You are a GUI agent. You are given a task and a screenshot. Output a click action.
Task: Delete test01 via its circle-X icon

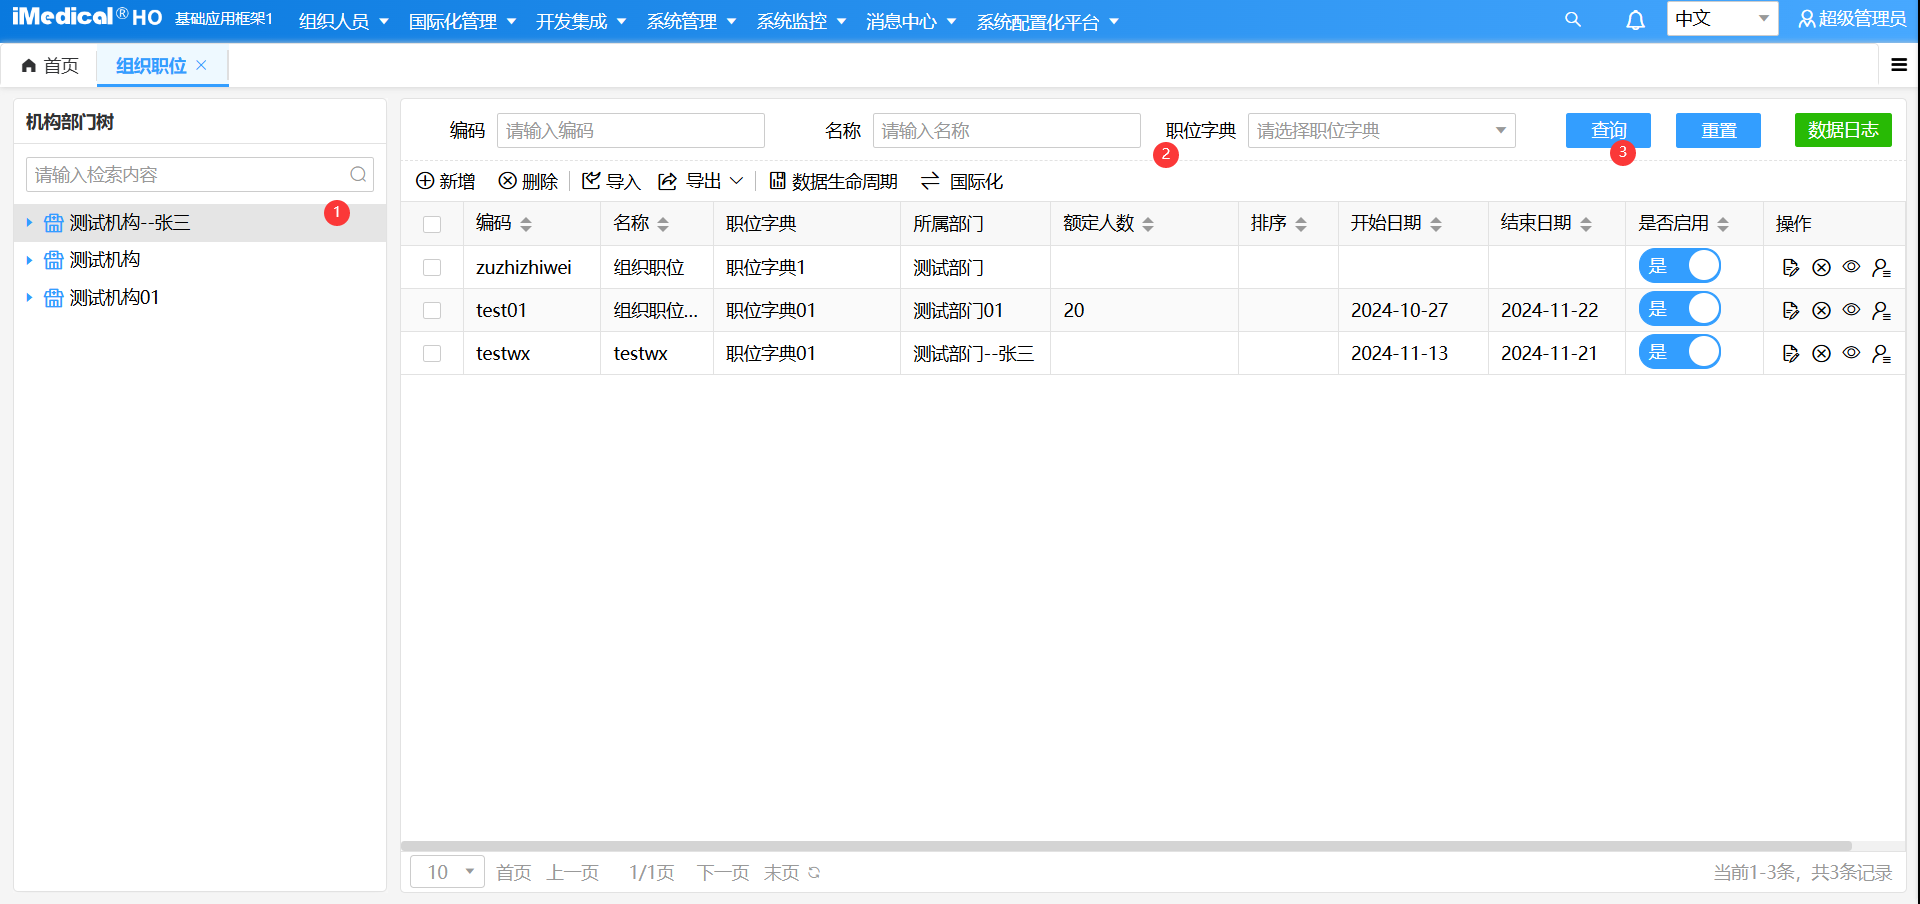pyautogui.click(x=1821, y=310)
